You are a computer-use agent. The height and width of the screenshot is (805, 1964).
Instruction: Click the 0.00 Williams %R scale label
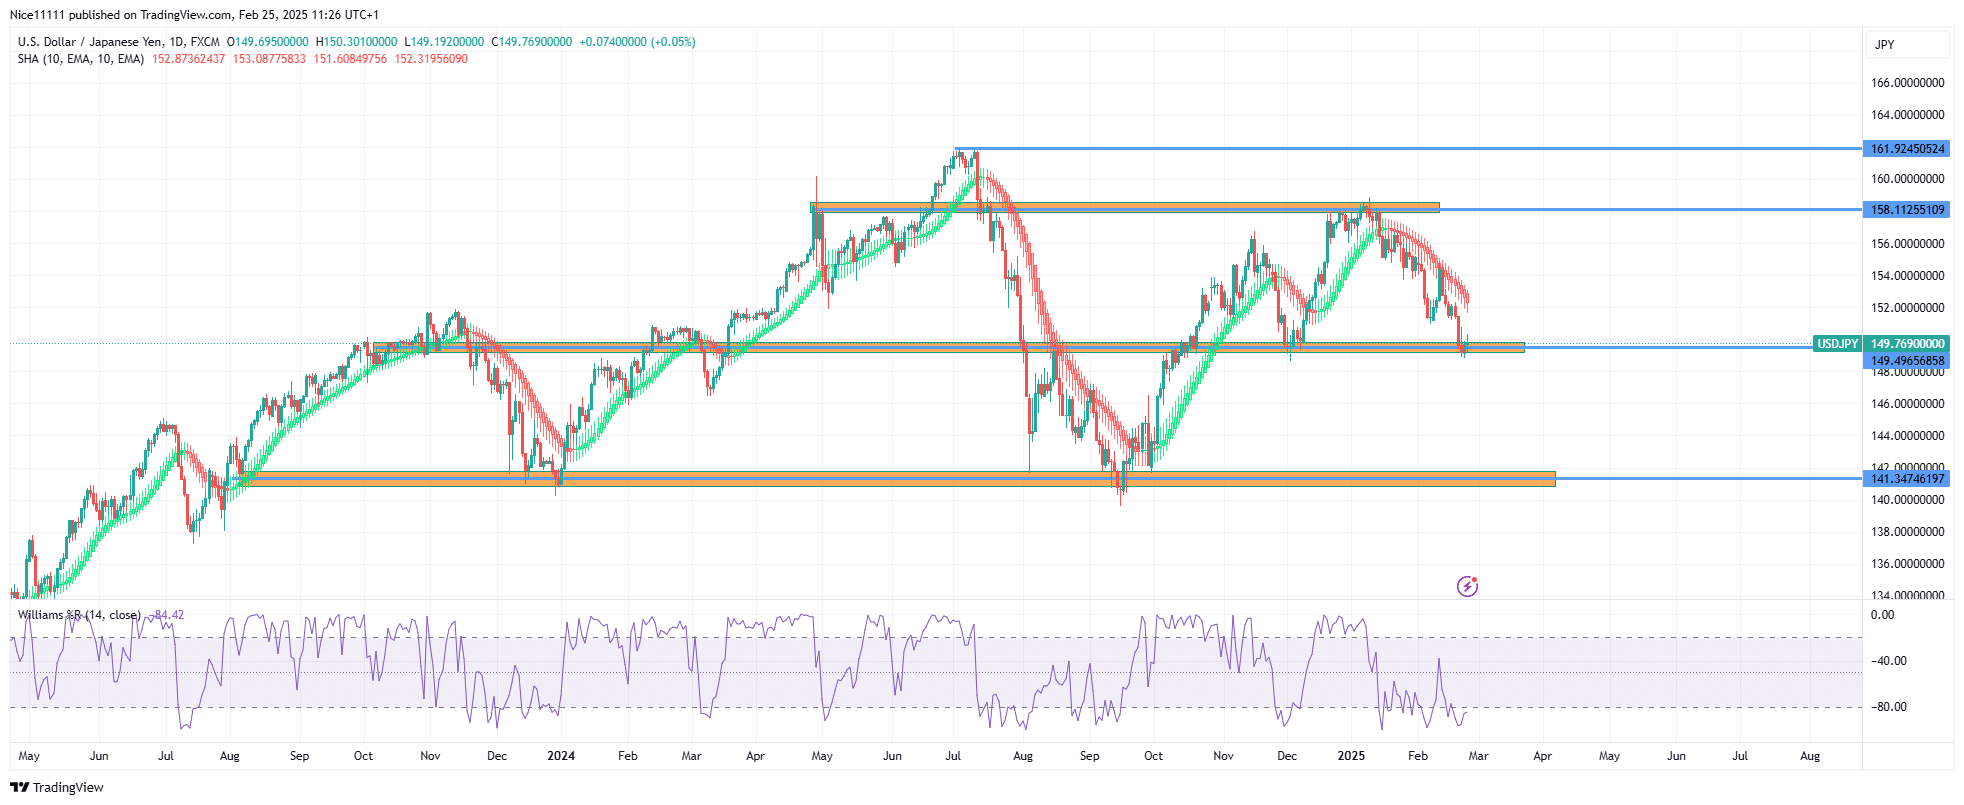coord(1883,615)
